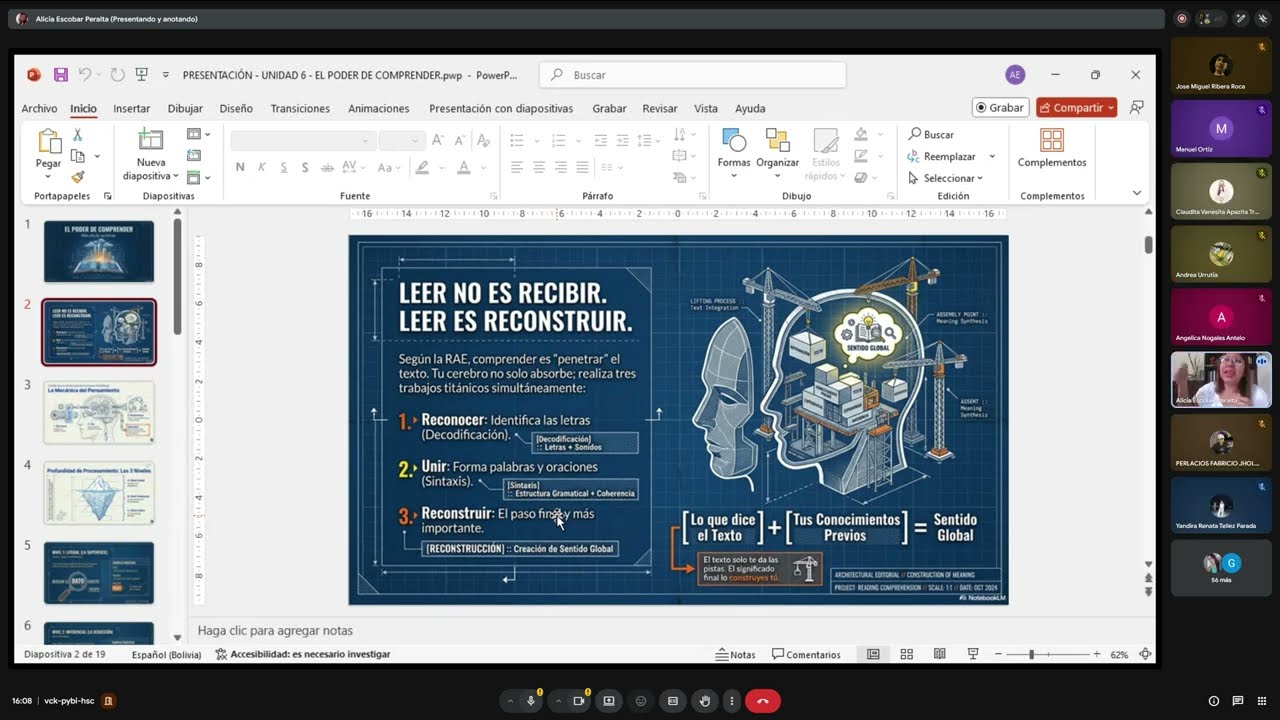
Task: Expand the Reemplazar dropdown arrow
Action: coord(992,157)
